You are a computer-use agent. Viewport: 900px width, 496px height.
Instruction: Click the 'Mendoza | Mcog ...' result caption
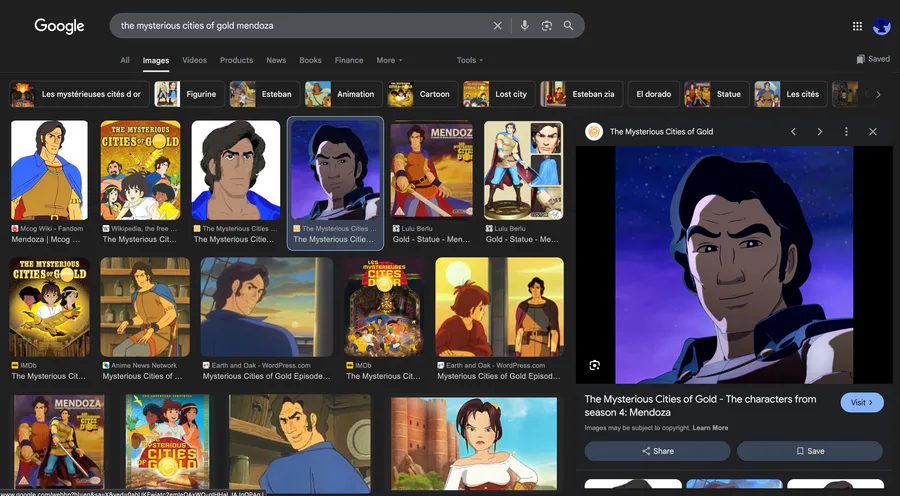[x=47, y=239]
